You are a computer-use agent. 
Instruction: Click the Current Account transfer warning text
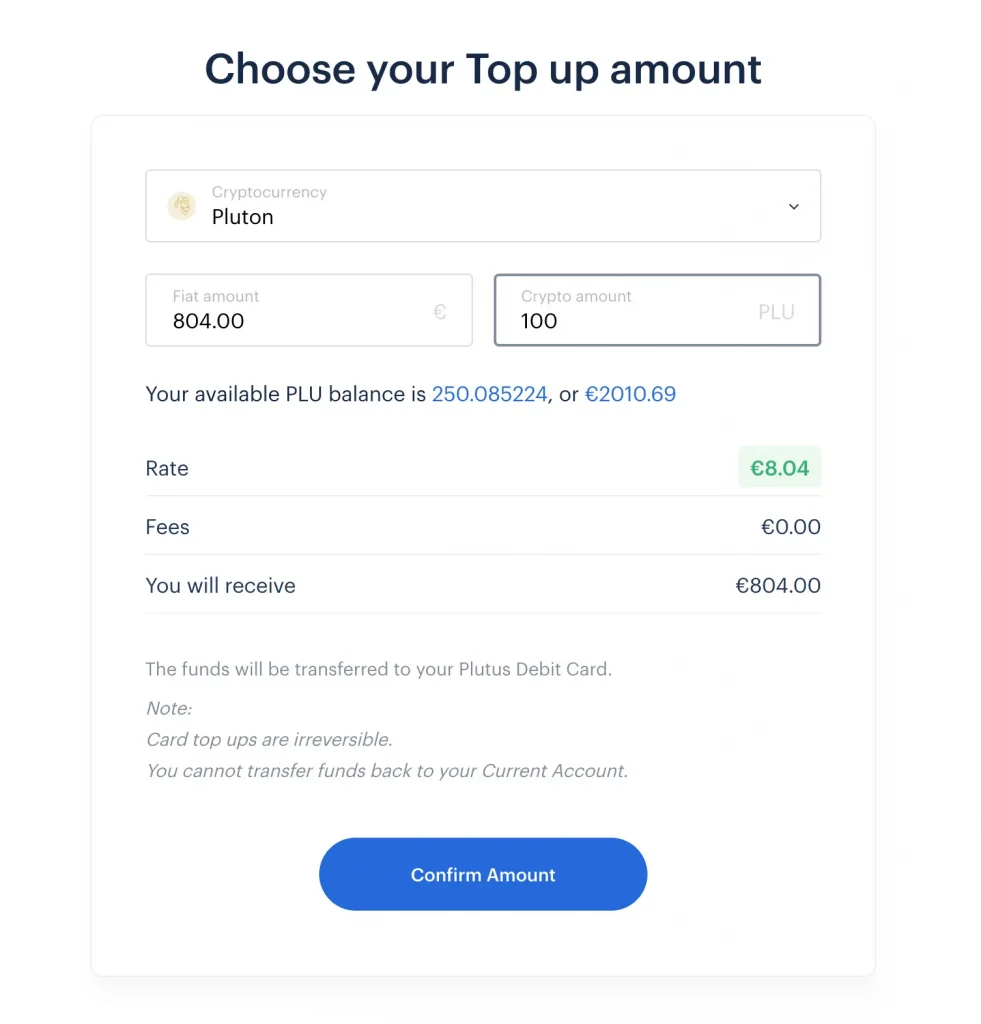387,771
